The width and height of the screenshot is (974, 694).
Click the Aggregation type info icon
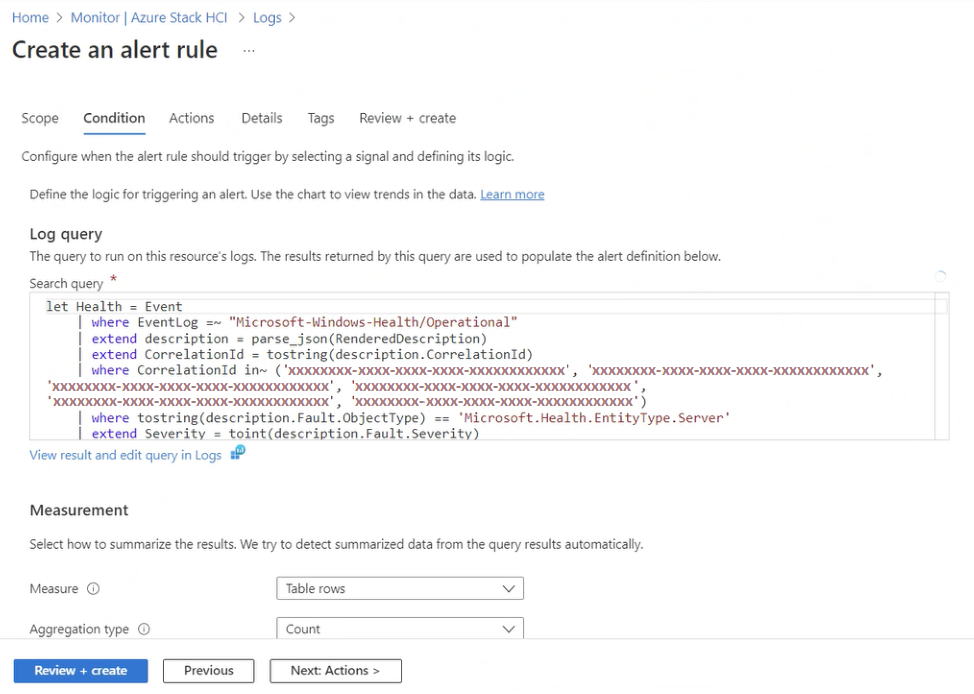click(143, 629)
